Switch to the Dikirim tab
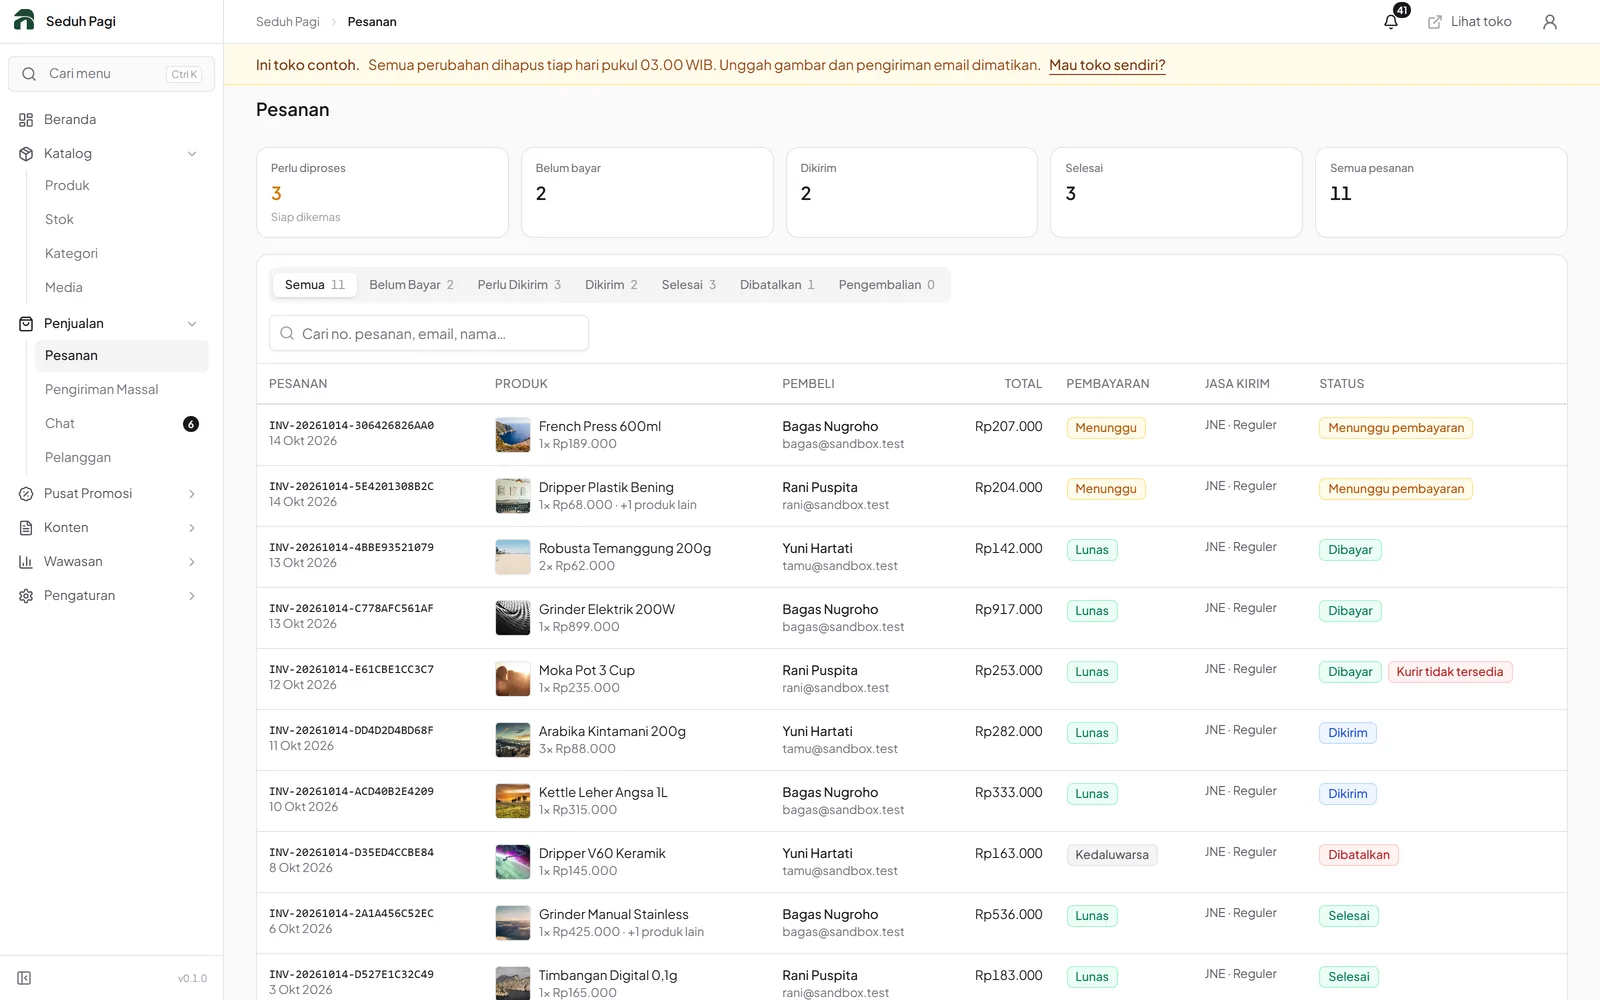The width and height of the screenshot is (1600, 1000). click(611, 285)
